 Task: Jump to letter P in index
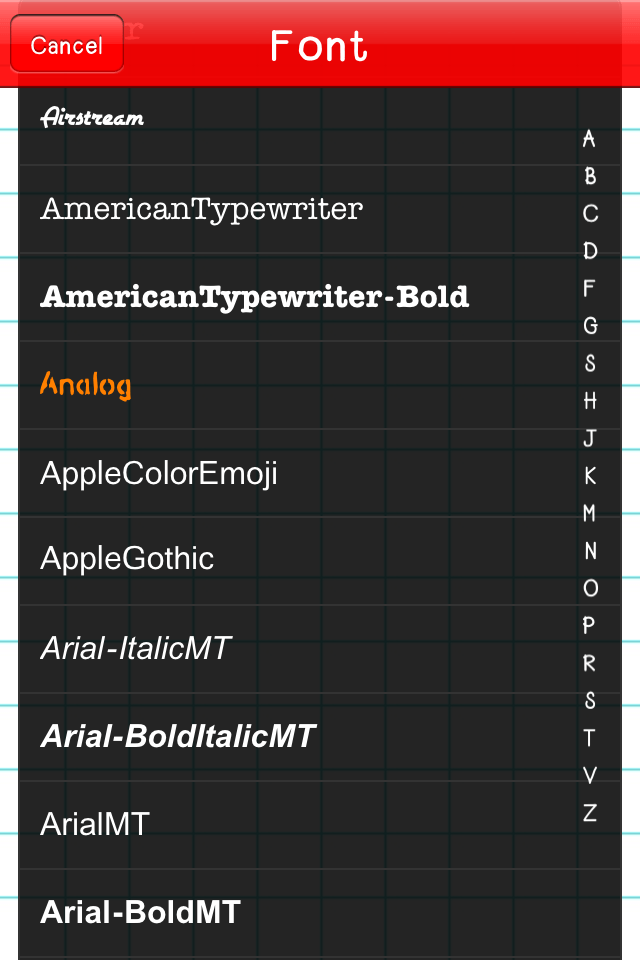pyautogui.click(x=590, y=626)
